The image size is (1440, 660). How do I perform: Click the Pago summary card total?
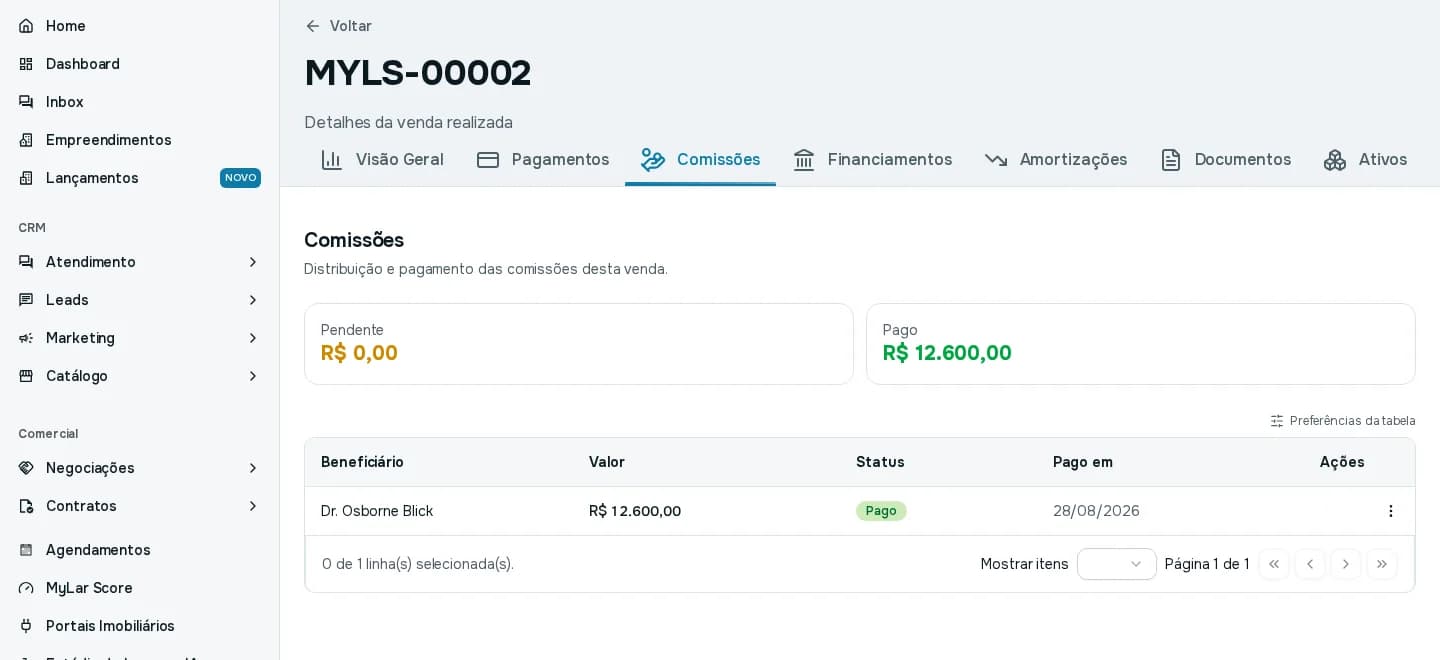947,353
